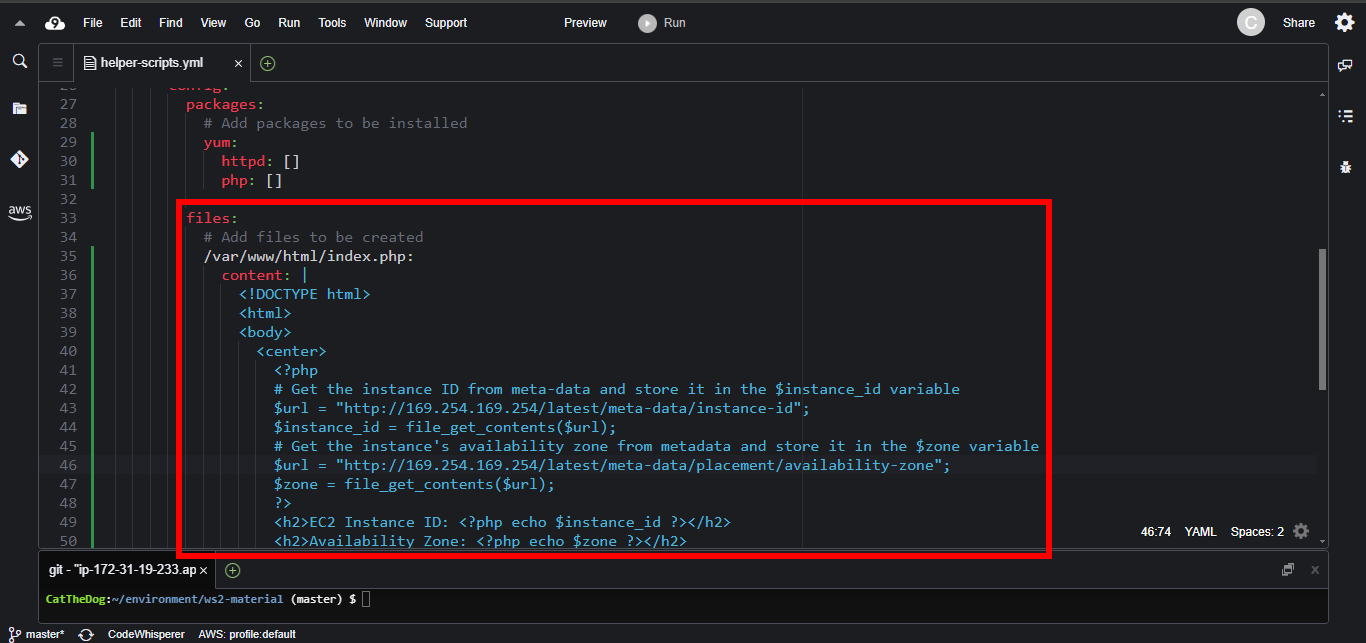1366x643 pixels.
Task: Open the Outline list icon on right sidebar
Action: click(x=1345, y=116)
